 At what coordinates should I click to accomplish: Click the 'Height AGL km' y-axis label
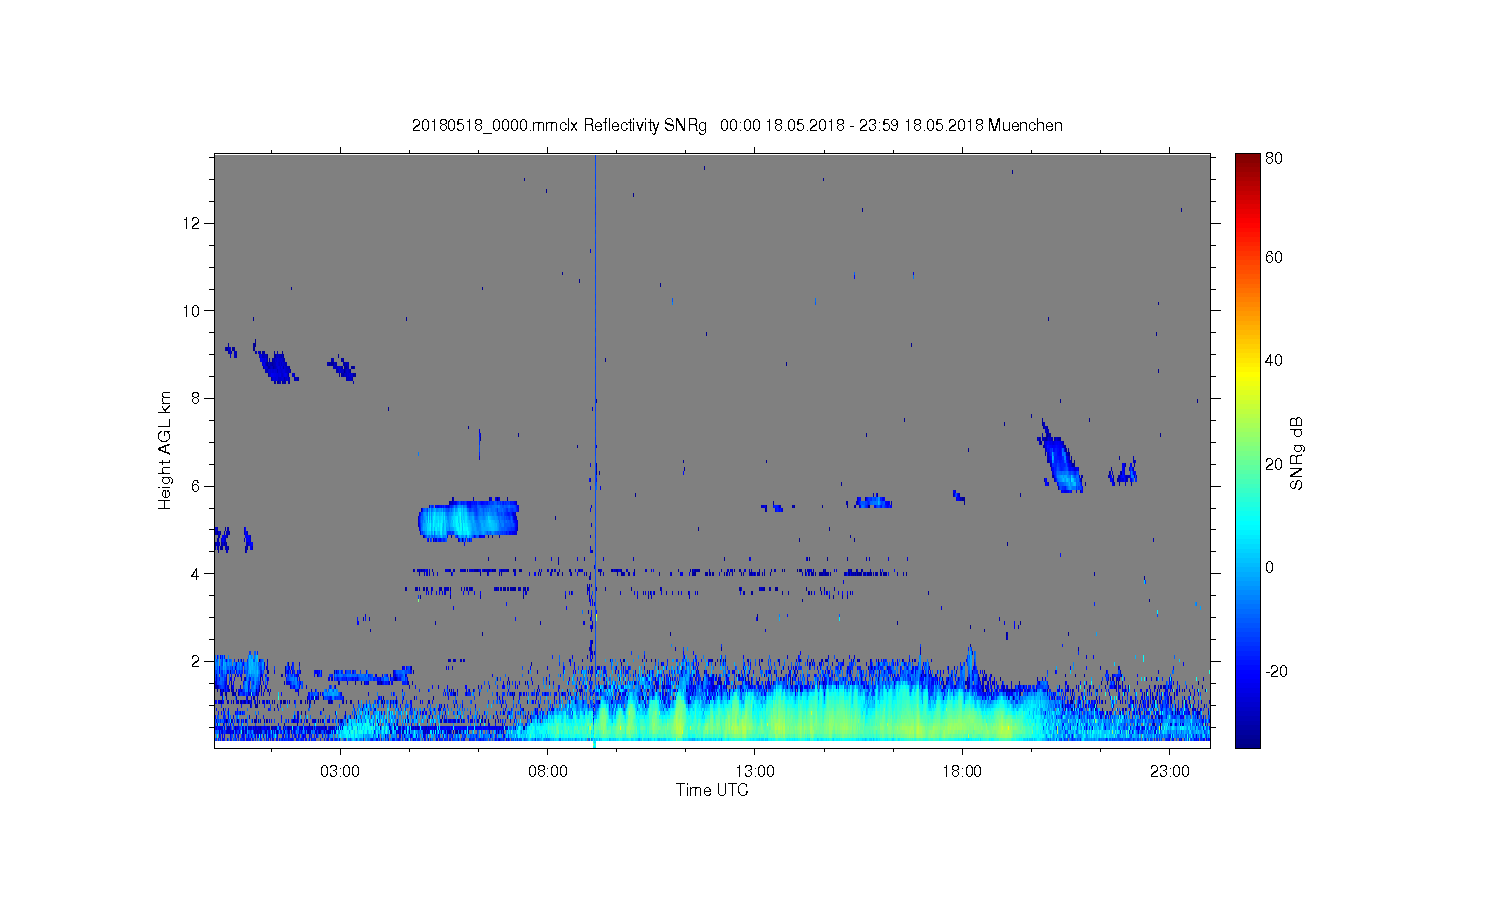[x=165, y=450]
